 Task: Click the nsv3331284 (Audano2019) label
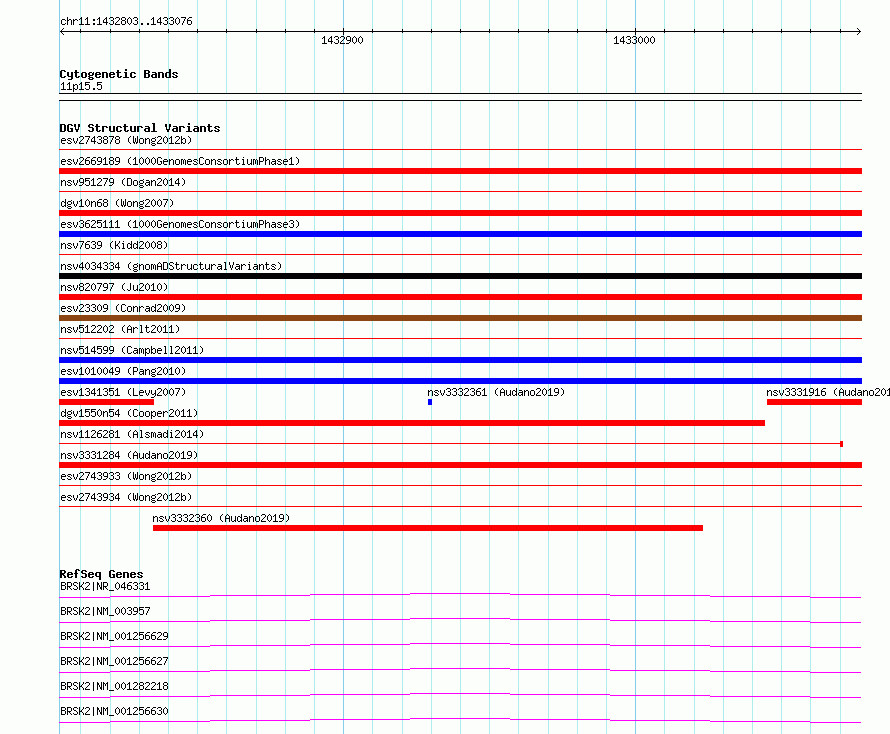click(x=129, y=455)
